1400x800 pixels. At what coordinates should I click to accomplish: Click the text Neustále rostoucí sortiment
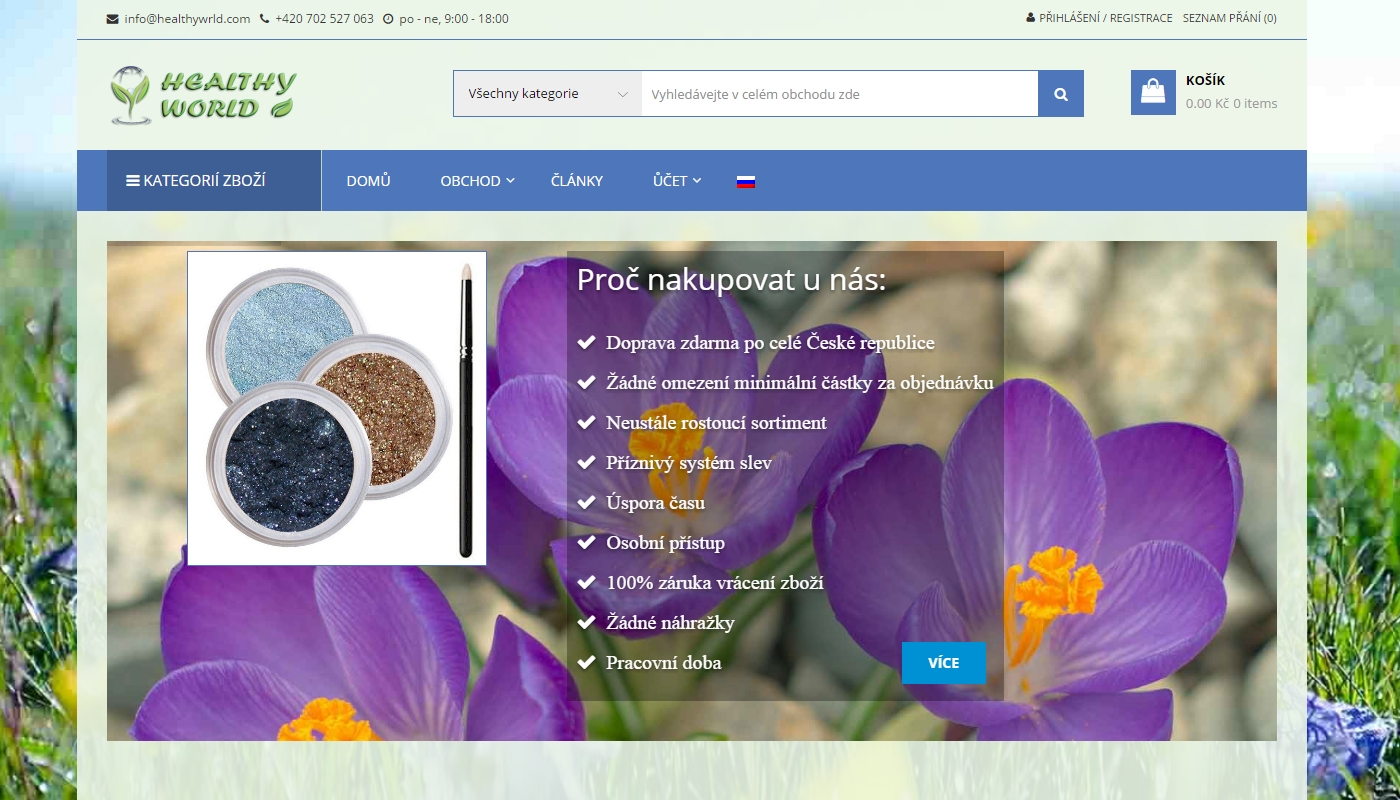click(x=716, y=423)
